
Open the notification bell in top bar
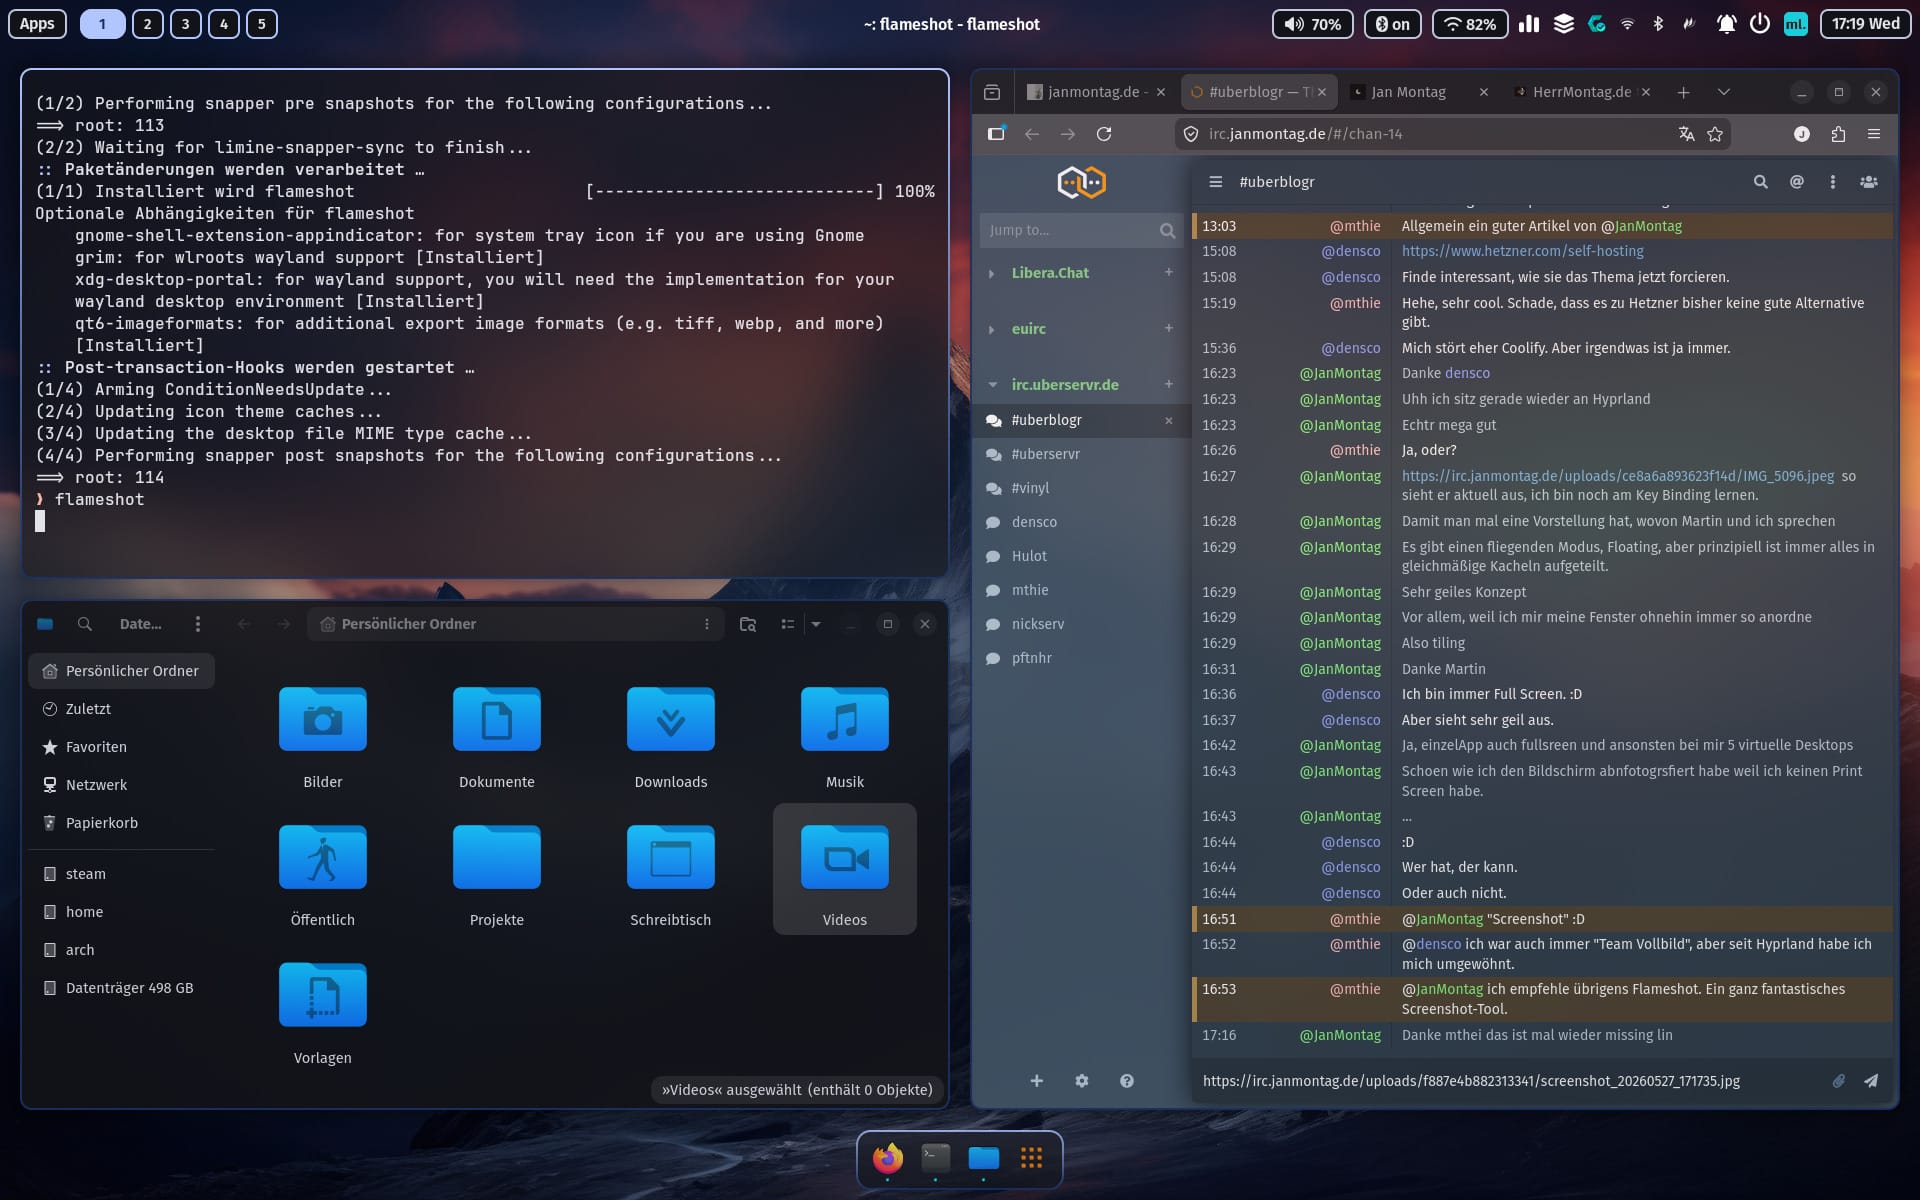pyautogui.click(x=1726, y=24)
